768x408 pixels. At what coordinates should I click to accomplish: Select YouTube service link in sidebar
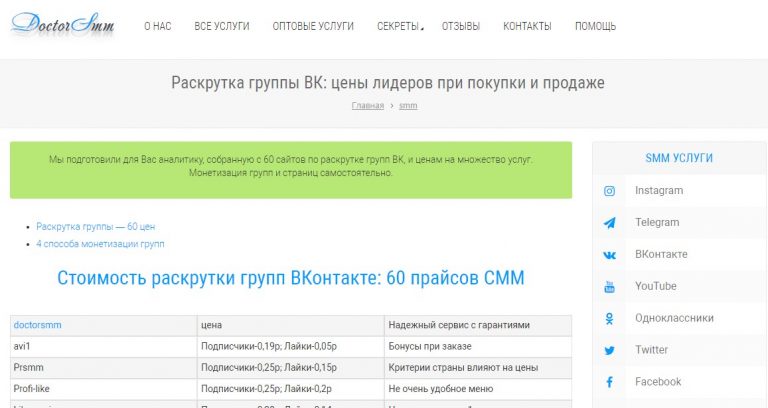pyautogui.click(x=656, y=286)
